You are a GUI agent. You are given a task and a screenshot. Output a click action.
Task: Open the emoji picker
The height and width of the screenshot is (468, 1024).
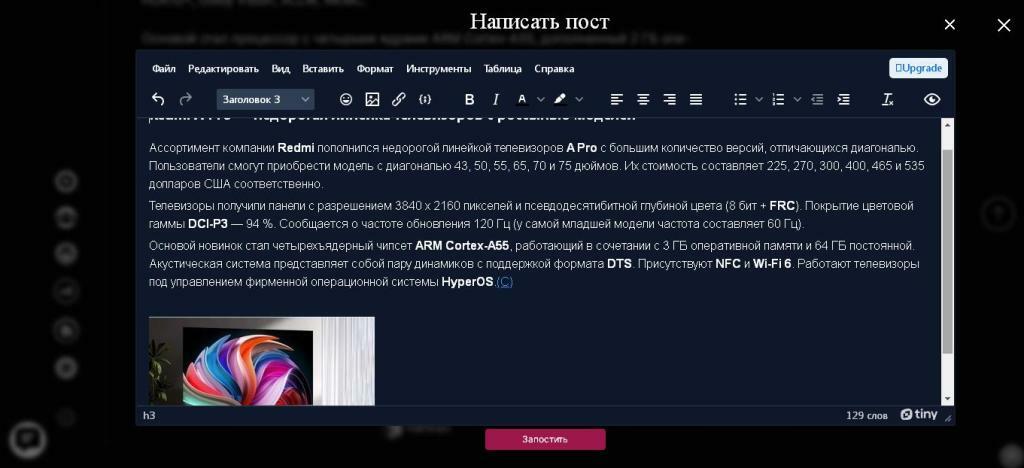point(346,99)
